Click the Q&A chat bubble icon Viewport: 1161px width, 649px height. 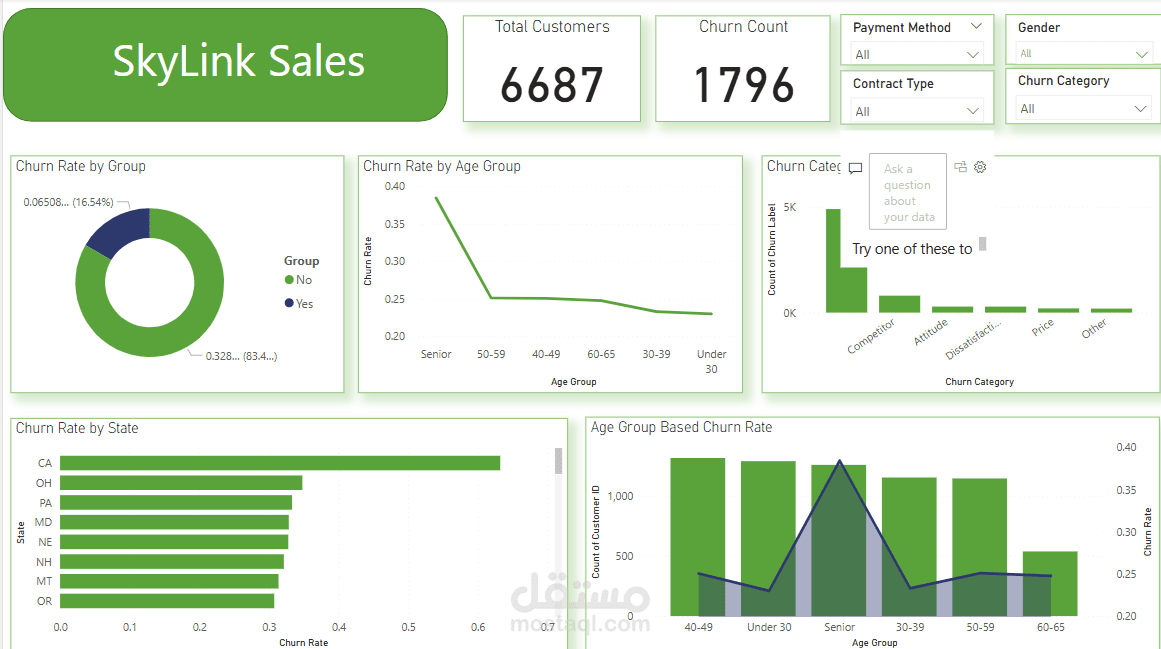click(x=855, y=168)
